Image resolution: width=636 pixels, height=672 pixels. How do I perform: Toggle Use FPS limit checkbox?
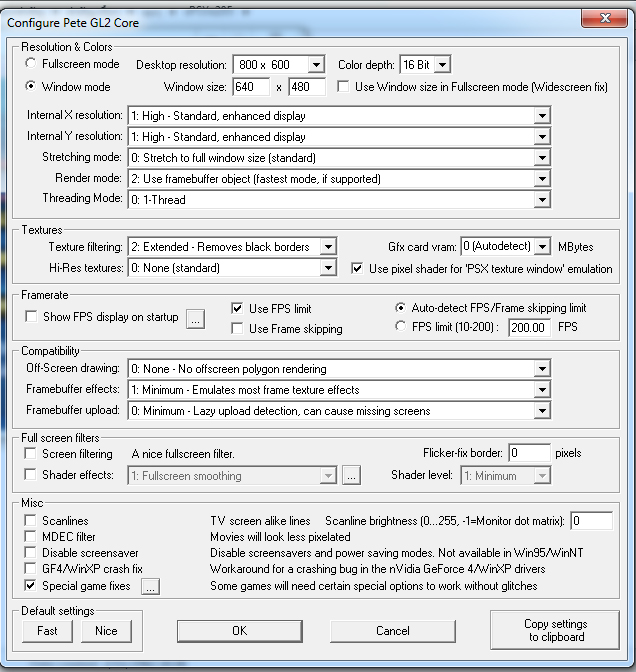pos(237,308)
